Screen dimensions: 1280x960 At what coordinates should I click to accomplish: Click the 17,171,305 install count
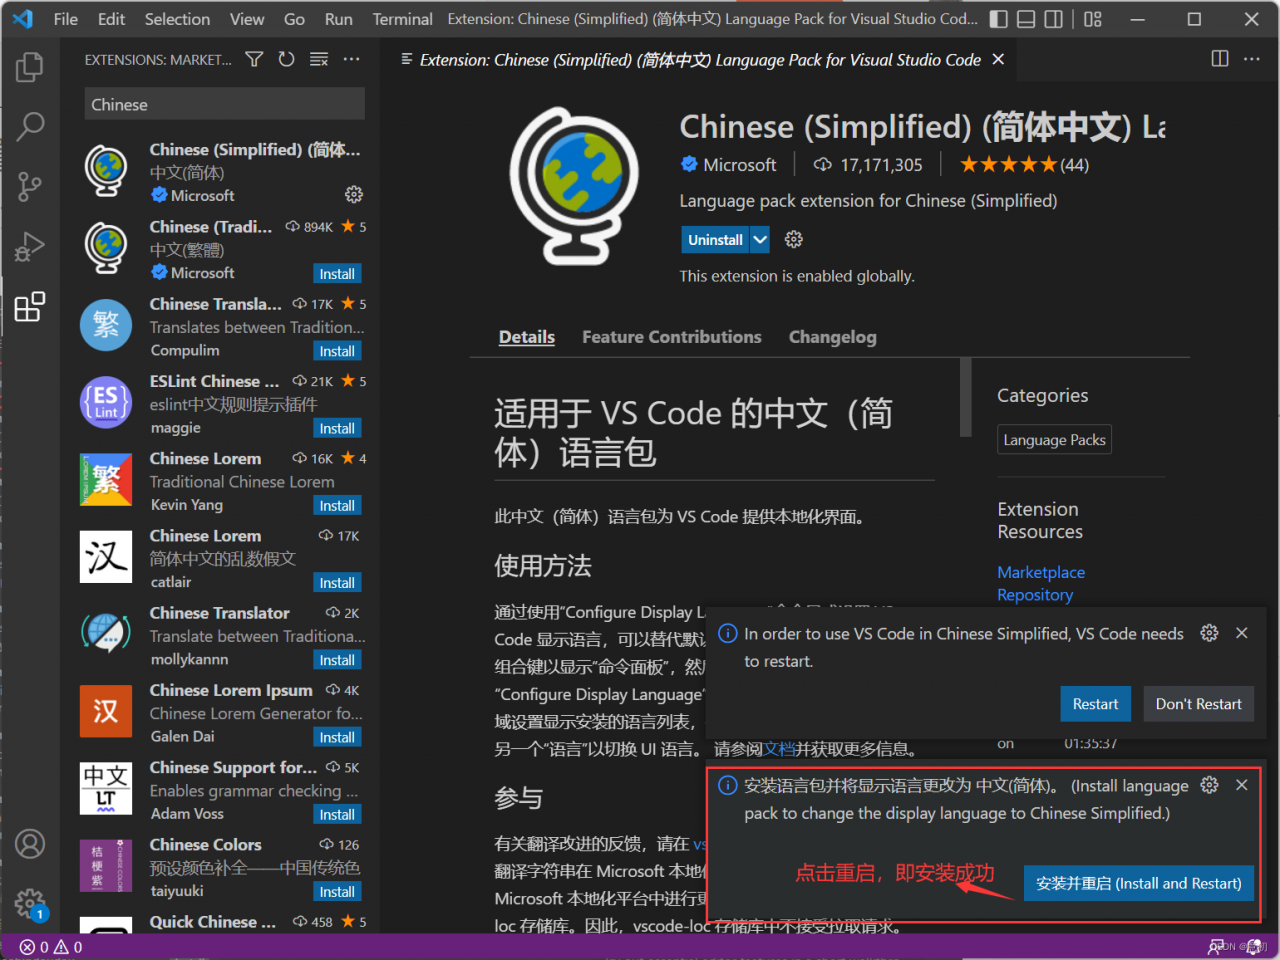coord(867,165)
